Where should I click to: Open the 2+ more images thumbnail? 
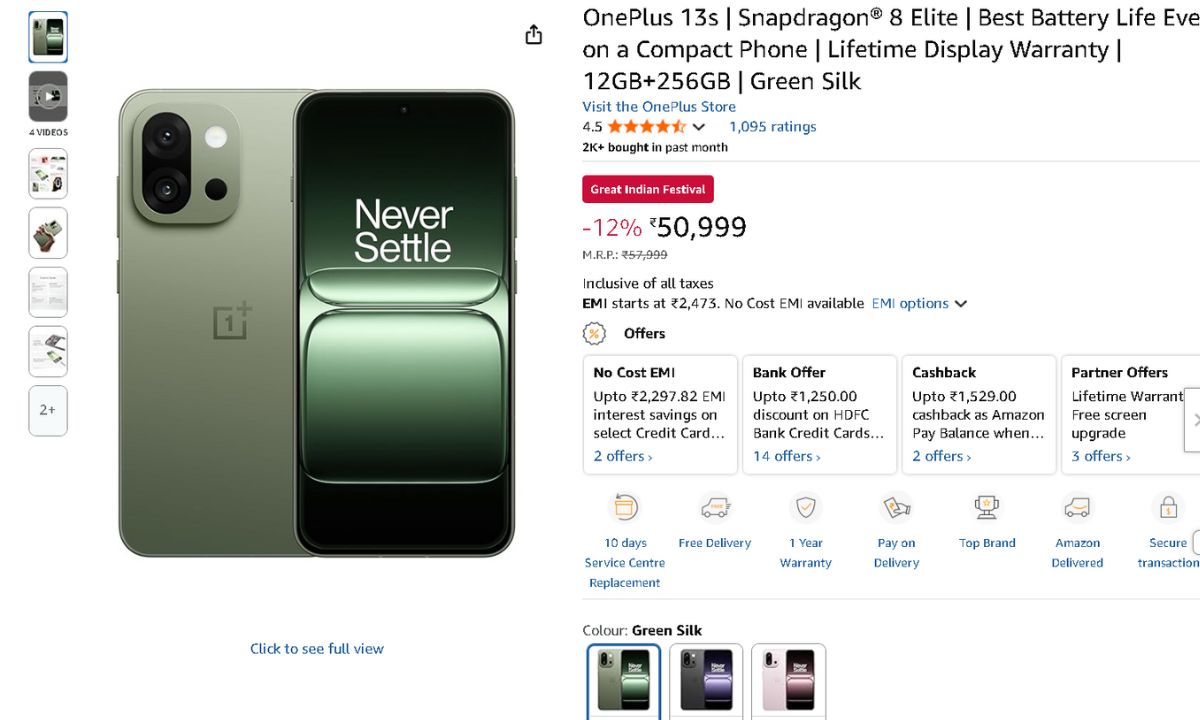click(x=48, y=410)
